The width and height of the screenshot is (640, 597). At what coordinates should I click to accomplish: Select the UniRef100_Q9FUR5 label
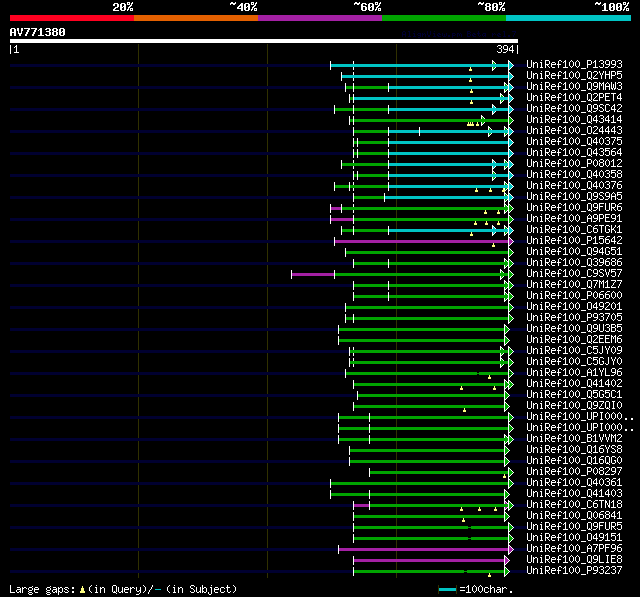tap(574, 527)
